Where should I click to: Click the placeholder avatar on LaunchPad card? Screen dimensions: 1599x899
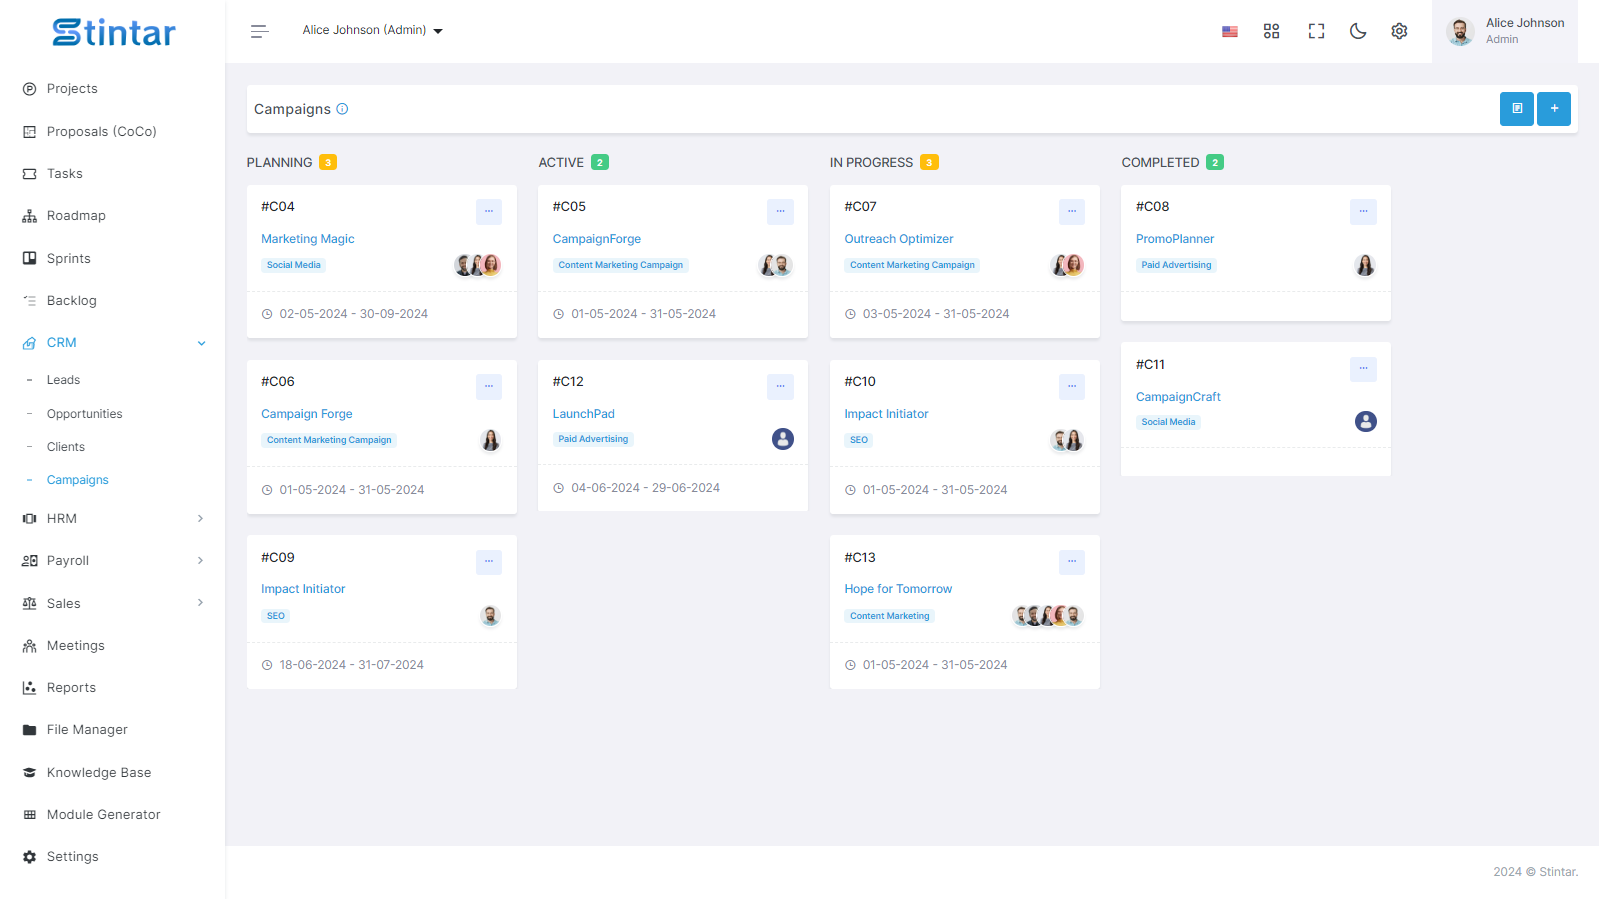[x=783, y=439]
